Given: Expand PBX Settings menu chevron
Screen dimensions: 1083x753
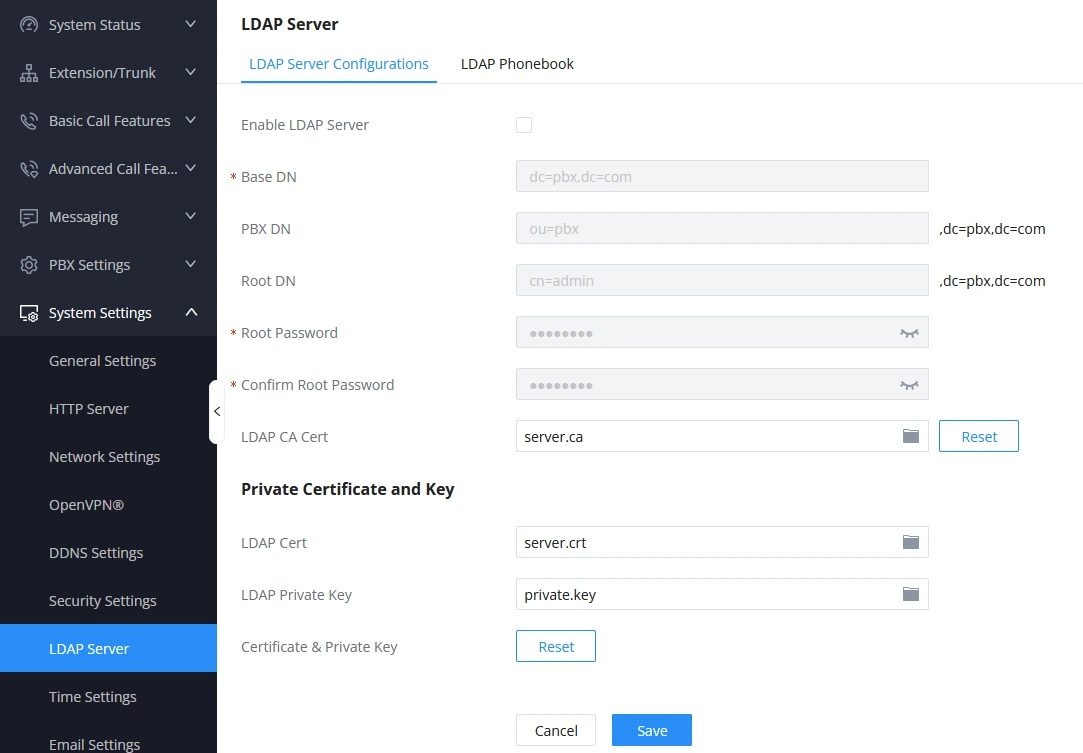Looking at the screenshot, I should pyautogui.click(x=191, y=264).
